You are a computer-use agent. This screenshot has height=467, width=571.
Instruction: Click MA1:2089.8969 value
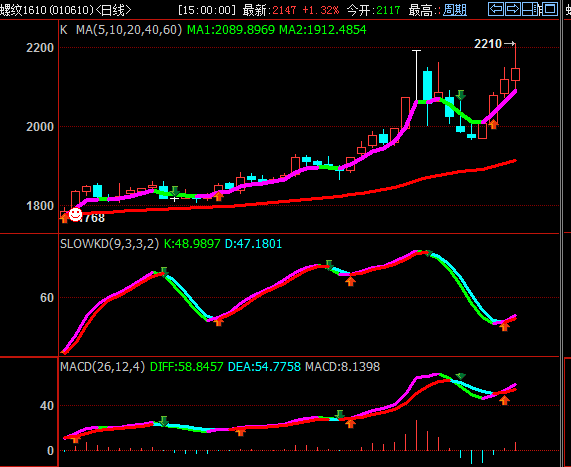coord(231,30)
